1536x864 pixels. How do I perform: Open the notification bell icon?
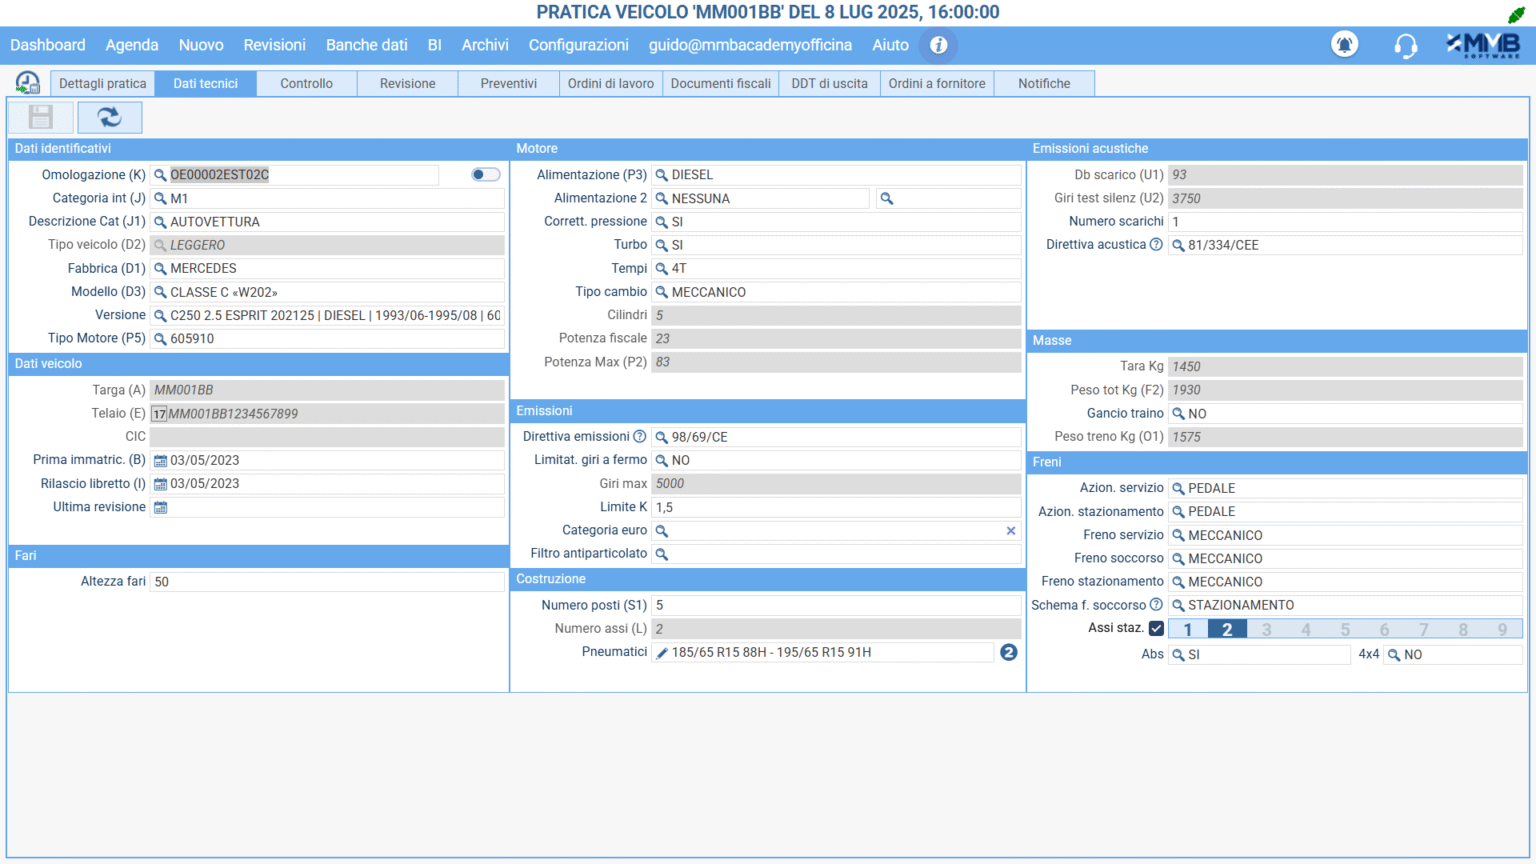coord(1344,45)
